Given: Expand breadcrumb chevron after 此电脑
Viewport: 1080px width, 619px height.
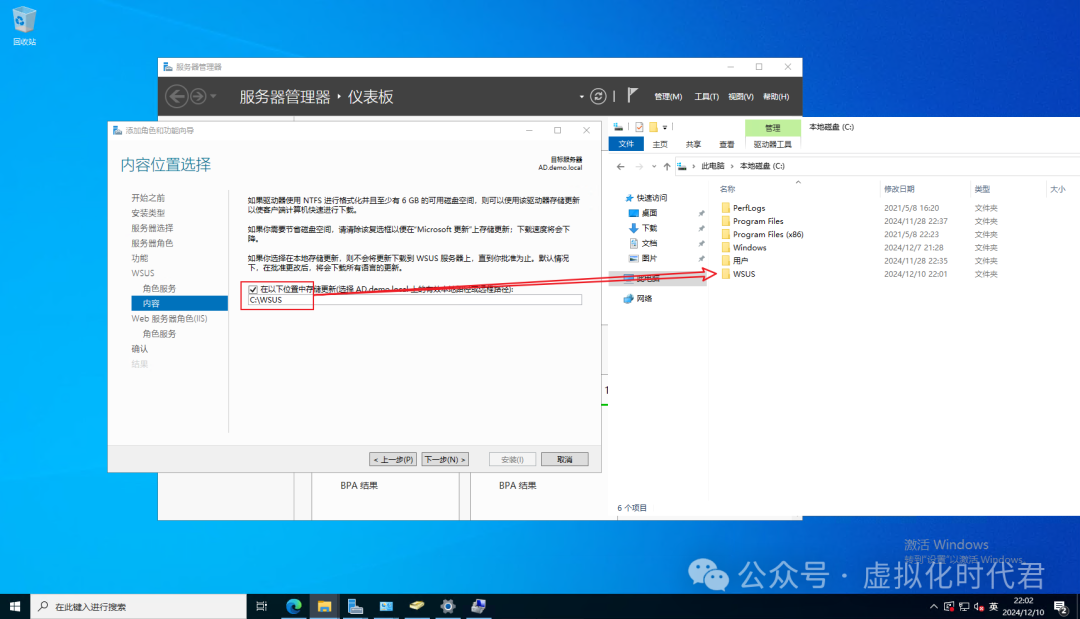Looking at the screenshot, I should pyautogui.click(x=731, y=166).
